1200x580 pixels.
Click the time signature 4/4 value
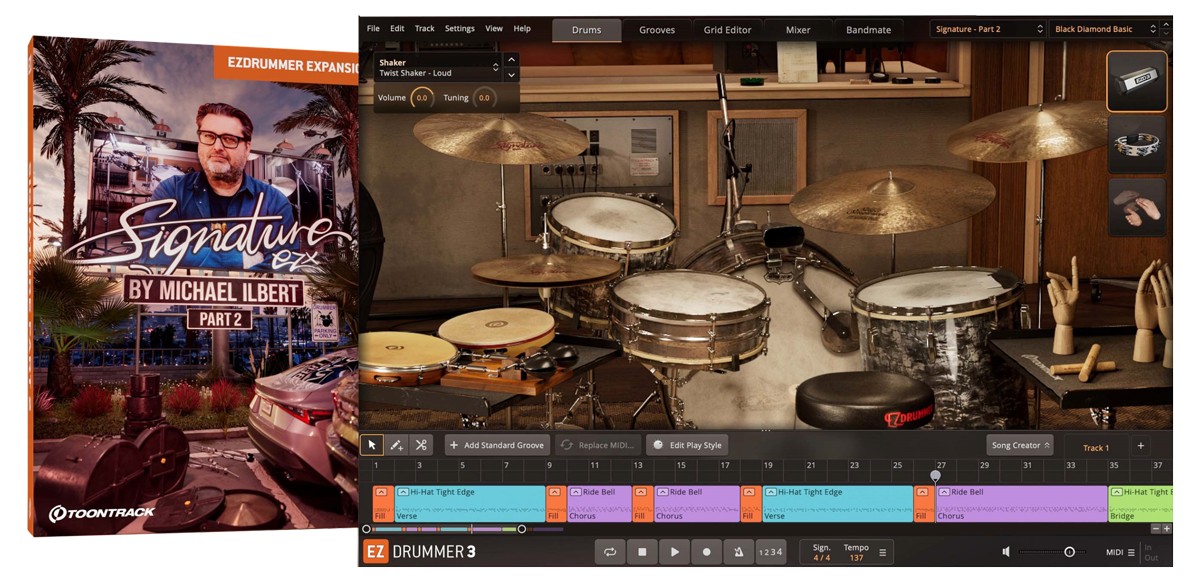pyautogui.click(x=821, y=557)
